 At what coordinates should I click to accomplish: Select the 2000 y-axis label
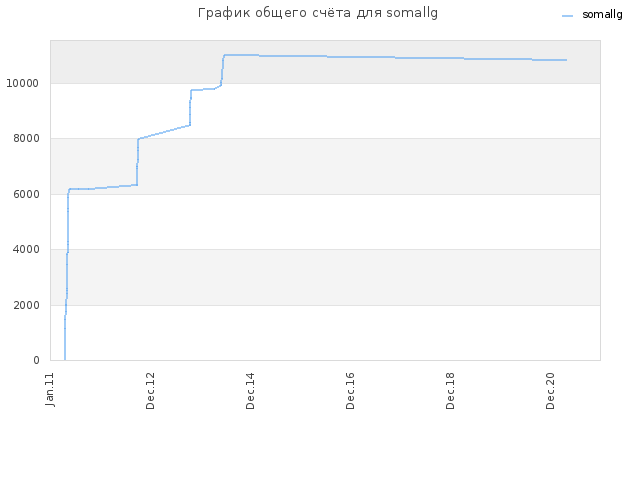(26, 305)
